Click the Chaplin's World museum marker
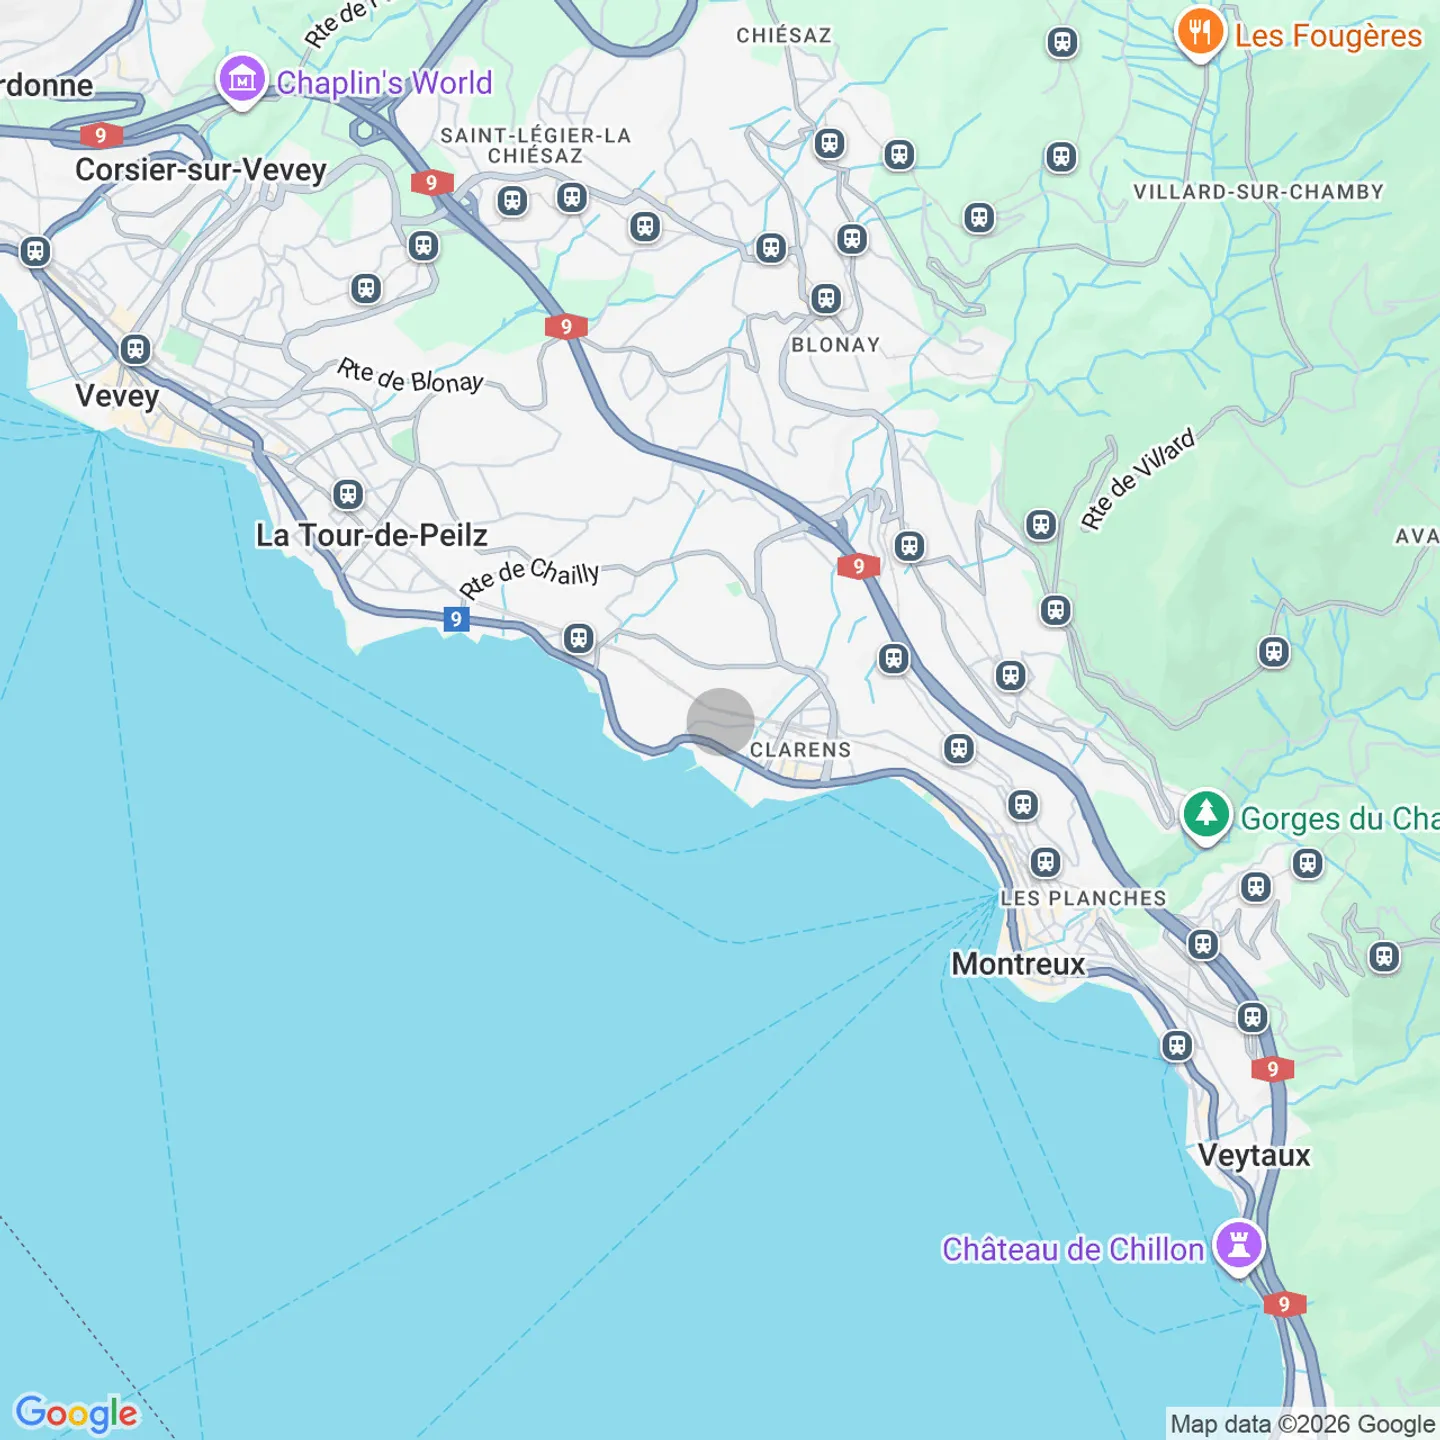1440x1440 pixels. [243, 80]
